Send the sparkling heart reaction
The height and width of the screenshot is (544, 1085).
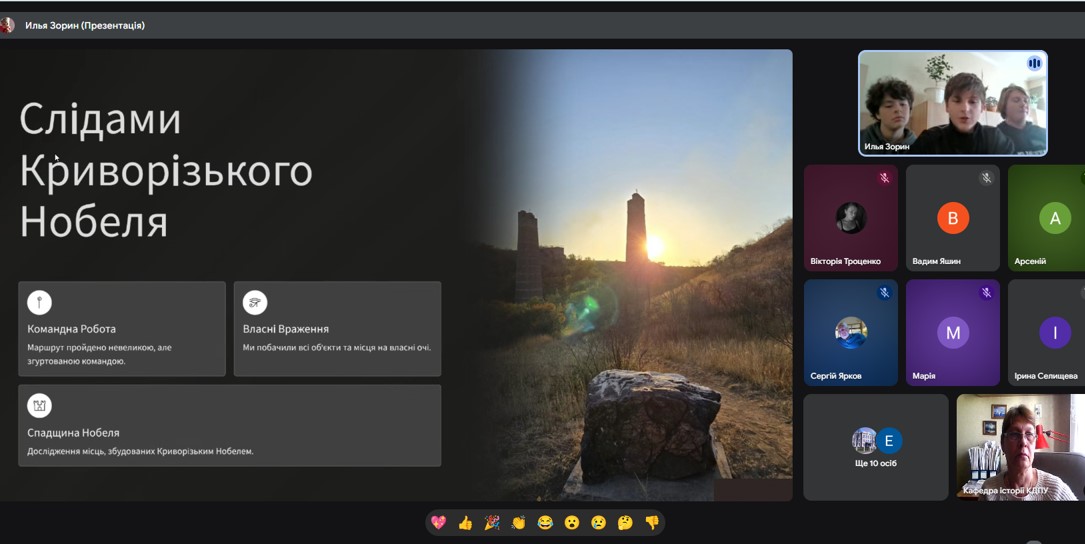438,522
